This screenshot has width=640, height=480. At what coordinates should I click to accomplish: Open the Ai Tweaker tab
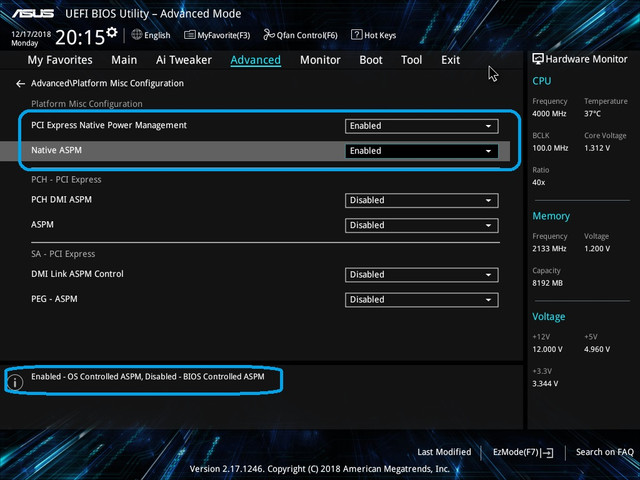[184, 60]
